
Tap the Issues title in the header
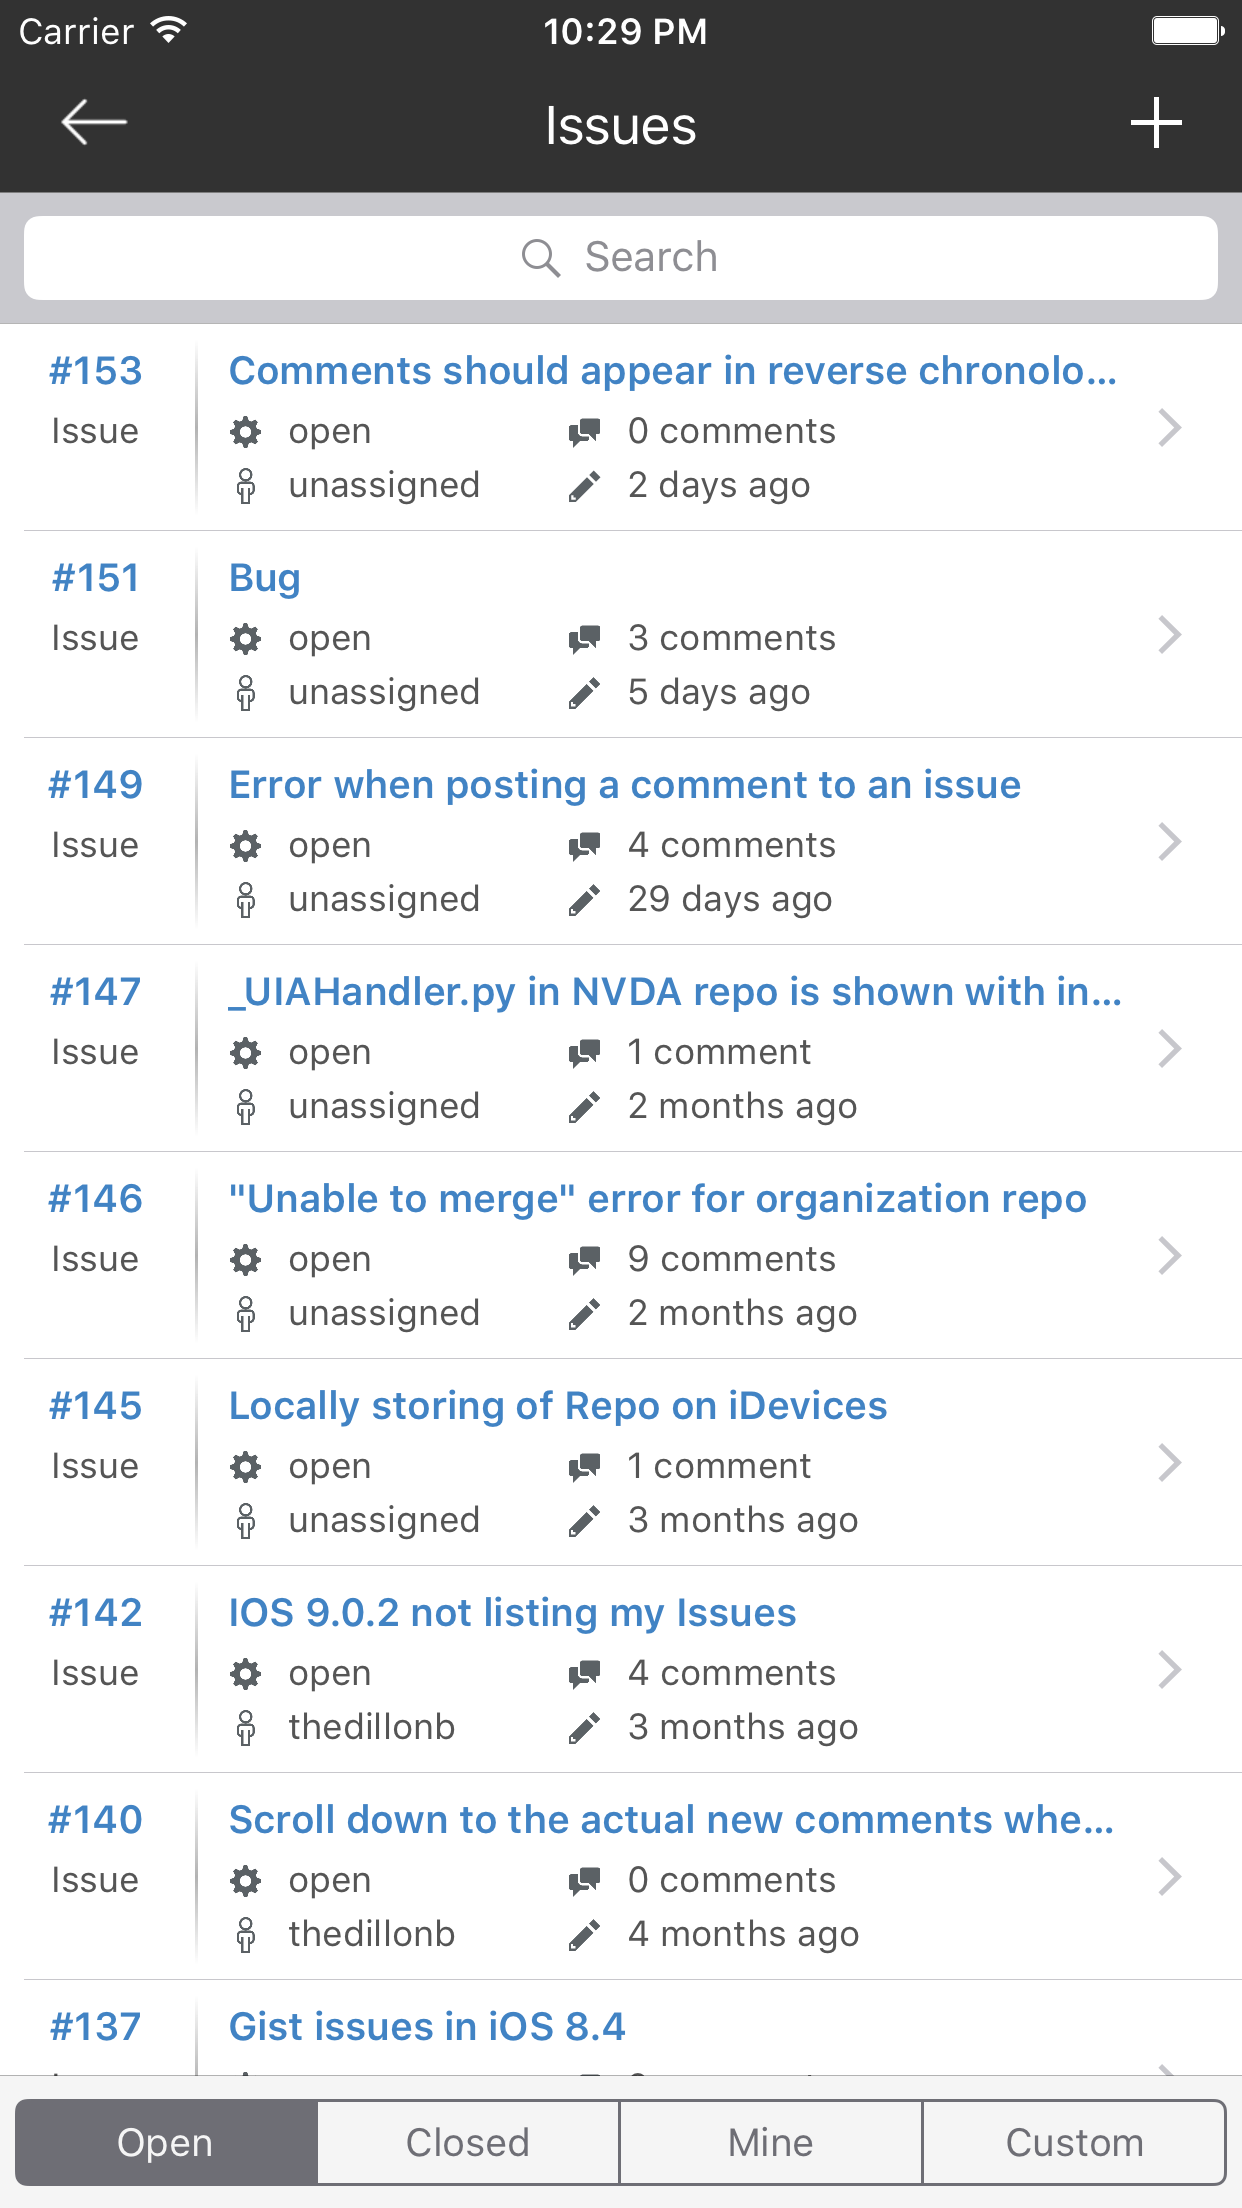(x=621, y=124)
